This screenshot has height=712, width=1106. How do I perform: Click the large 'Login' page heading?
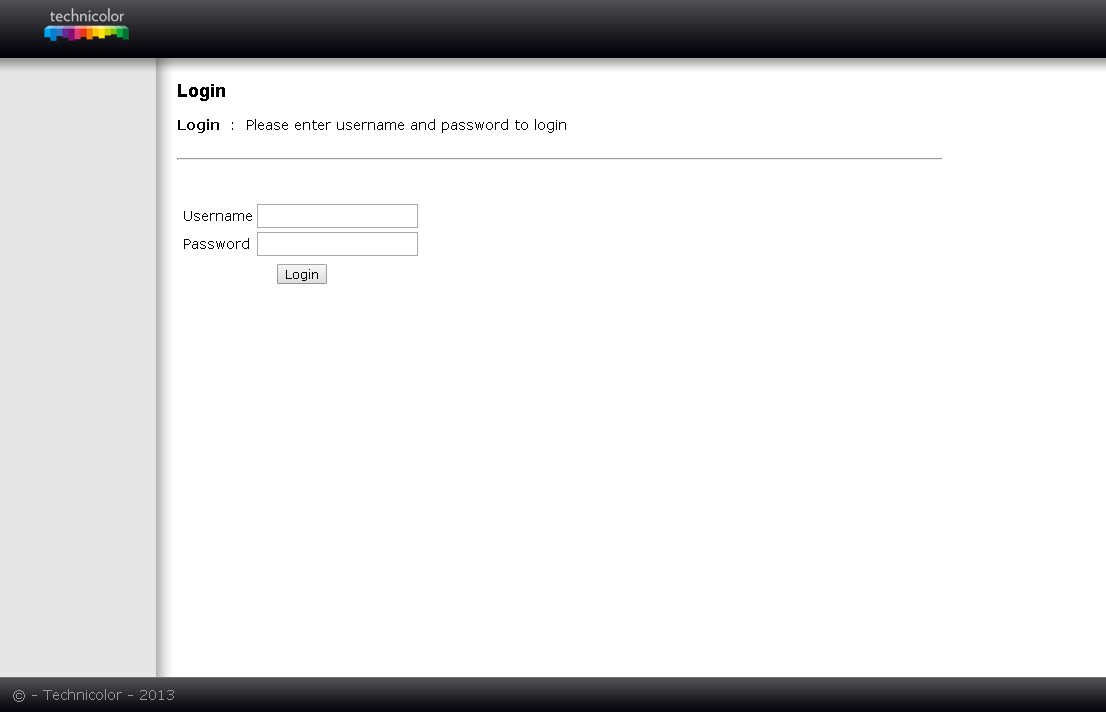(x=201, y=91)
